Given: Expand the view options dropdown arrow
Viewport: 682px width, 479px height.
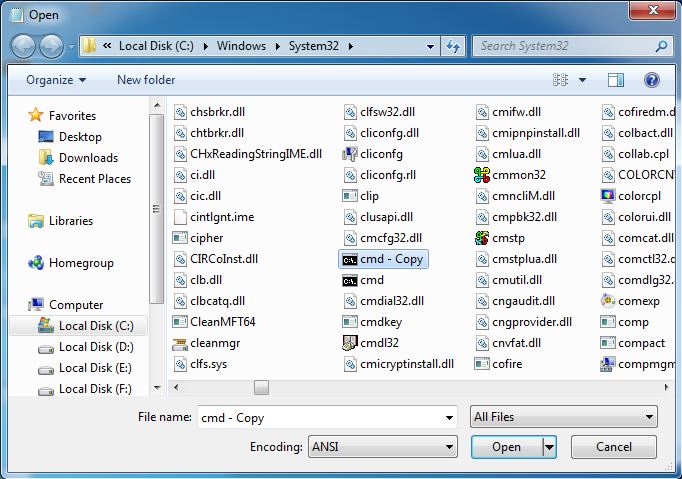Looking at the screenshot, I should [x=582, y=80].
